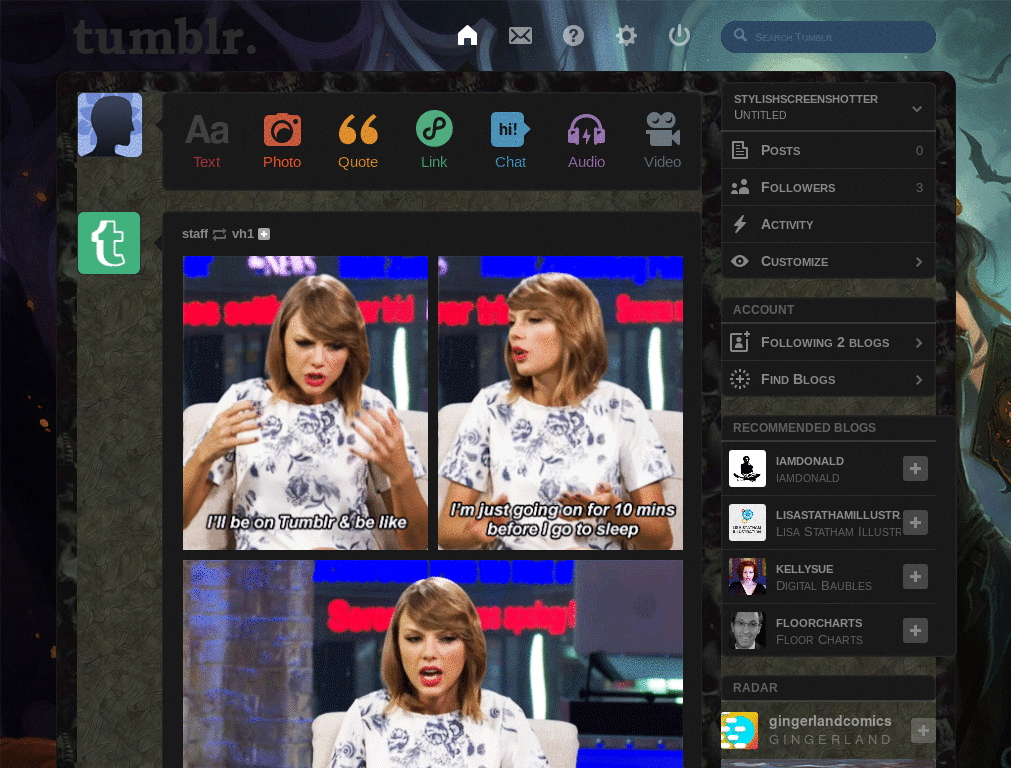Open the first GIF 'I'll be on Tumblr'
This screenshot has width=1024, height=768.
pyautogui.click(x=305, y=403)
